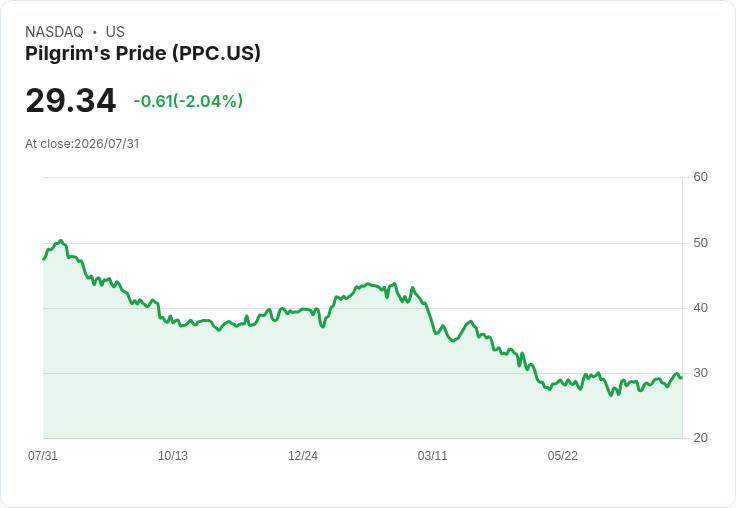Screen dimensions: 736x508
Task: Click the 07/31 x-axis date label
Action: click(43, 455)
